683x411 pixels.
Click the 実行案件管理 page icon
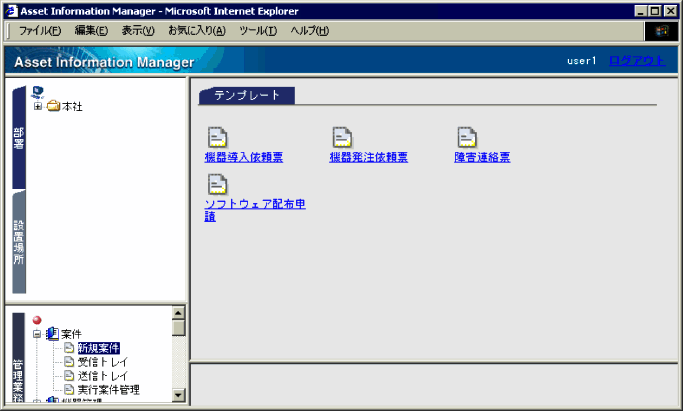click(69, 389)
